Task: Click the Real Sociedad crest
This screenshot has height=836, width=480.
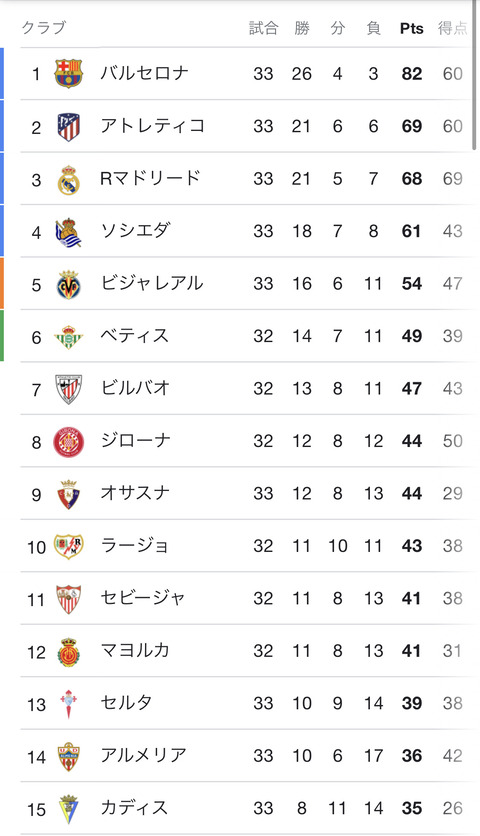Action: pyautogui.click(x=68, y=232)
